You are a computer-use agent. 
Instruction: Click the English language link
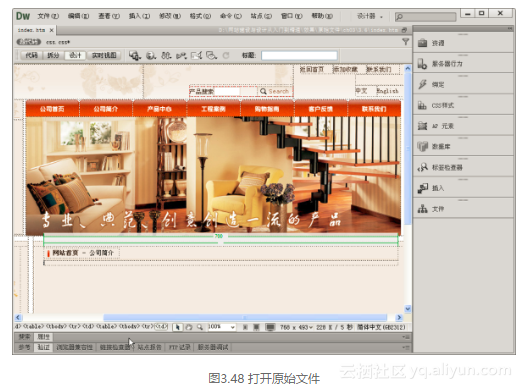pyautogui.click(x=387, y=91)
